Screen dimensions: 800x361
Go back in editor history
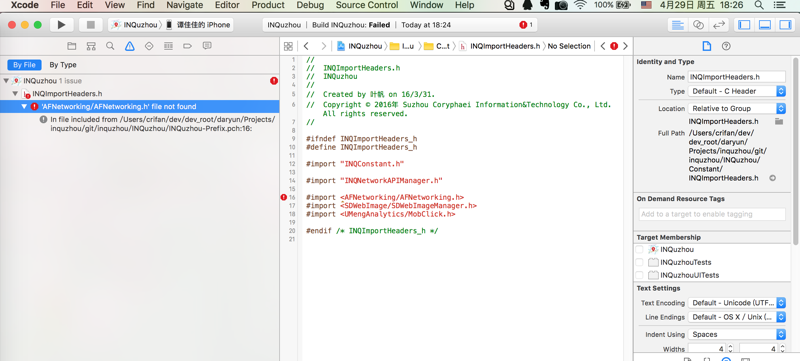click(306, 46)
